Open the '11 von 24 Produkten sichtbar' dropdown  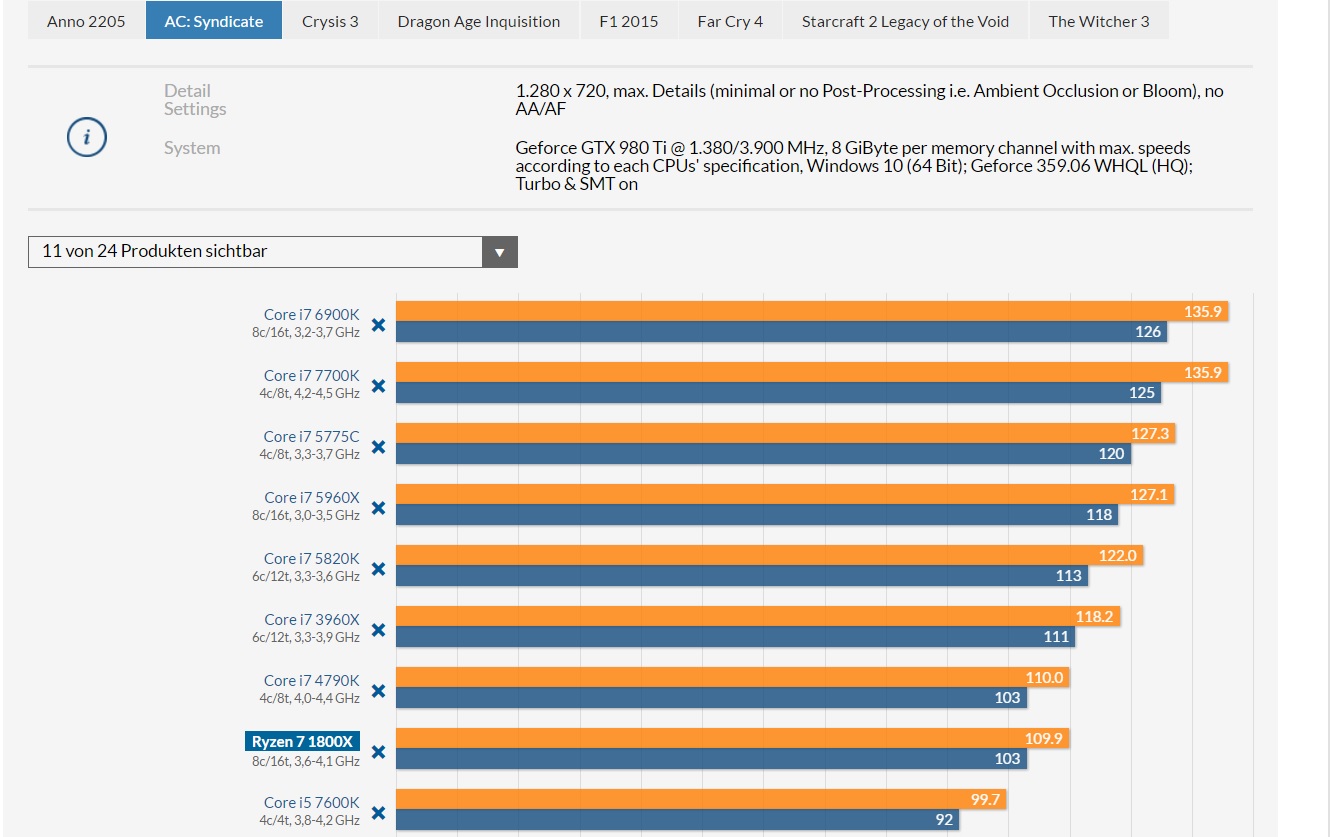pyautogui.click(x=255, y=252)
